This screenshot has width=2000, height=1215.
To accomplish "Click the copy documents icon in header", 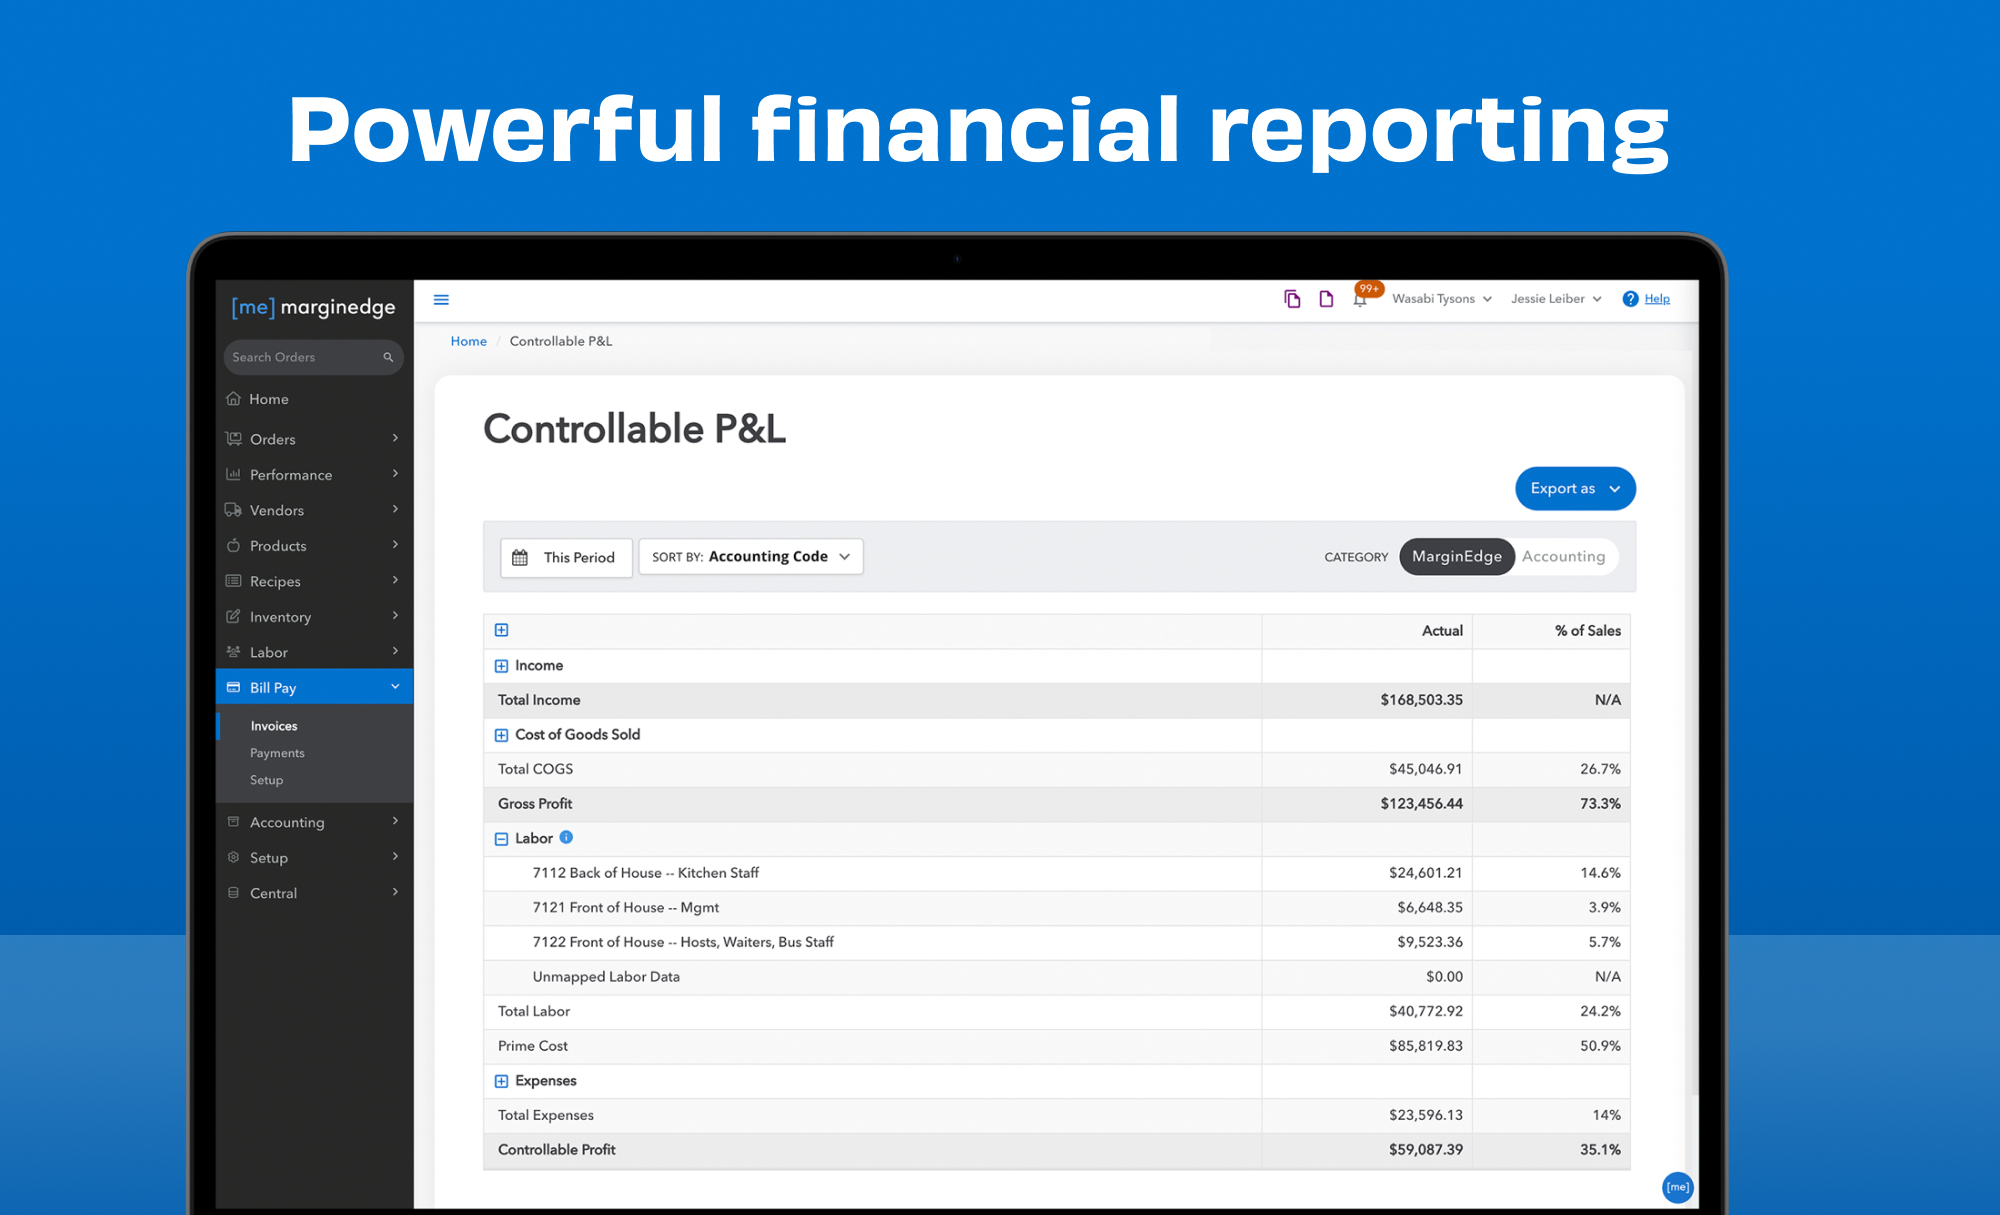I will coord(1292,299).
